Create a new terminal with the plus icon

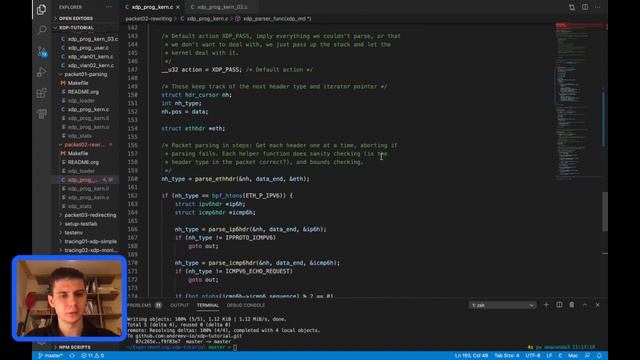coord(546,305)
